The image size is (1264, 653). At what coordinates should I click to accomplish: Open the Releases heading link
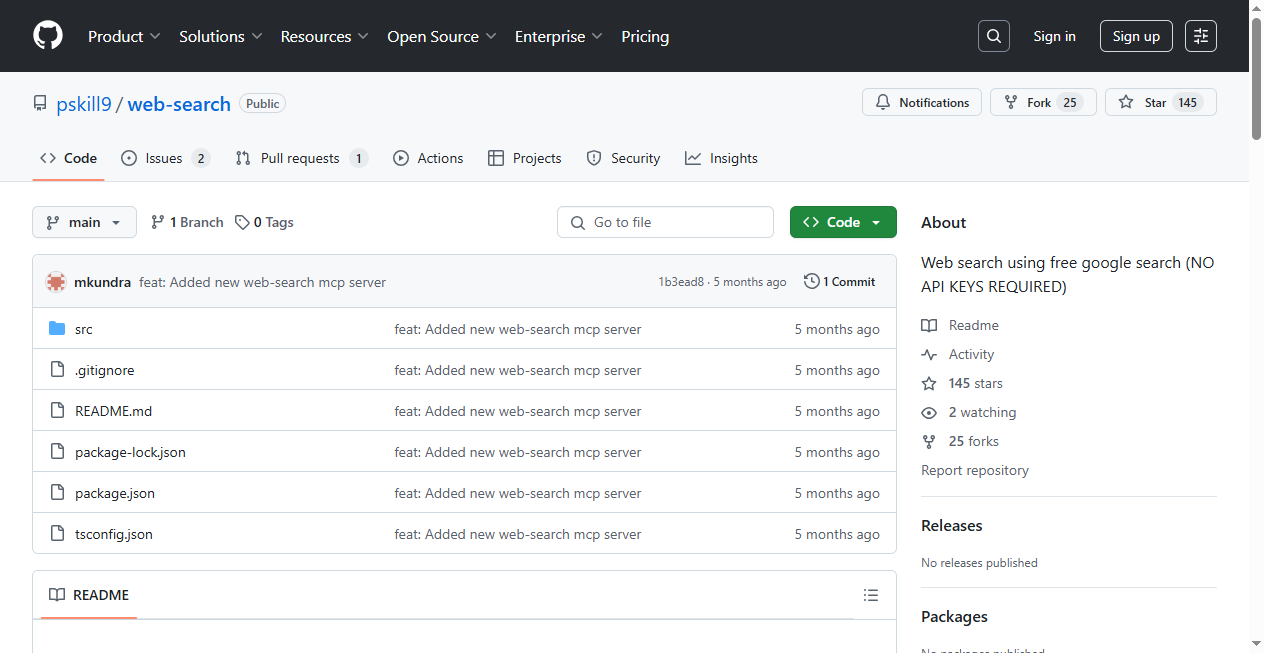click(952, 526)
